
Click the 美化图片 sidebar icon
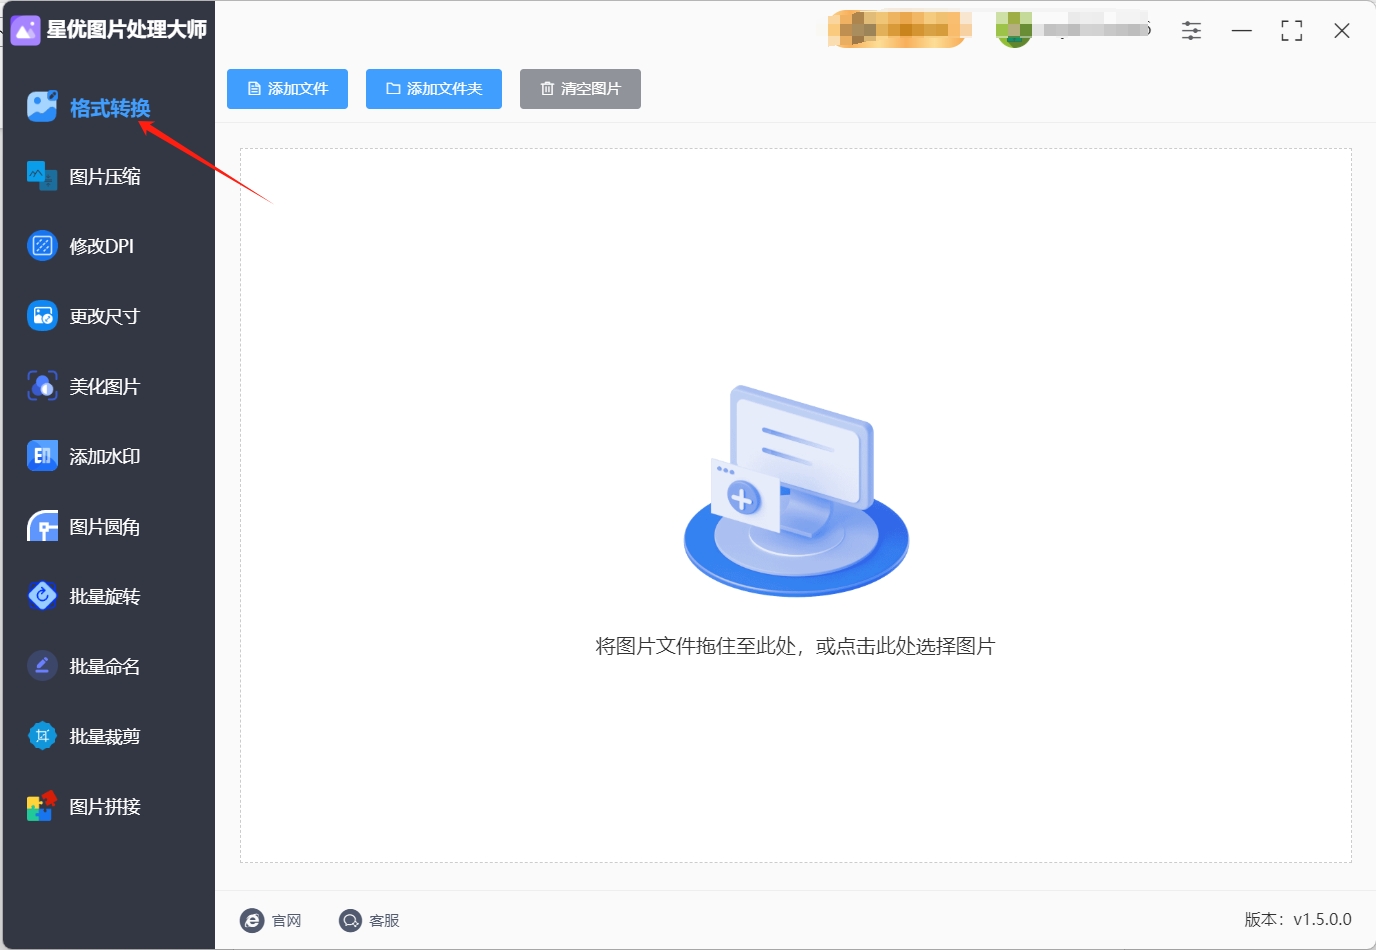[42, 386]
